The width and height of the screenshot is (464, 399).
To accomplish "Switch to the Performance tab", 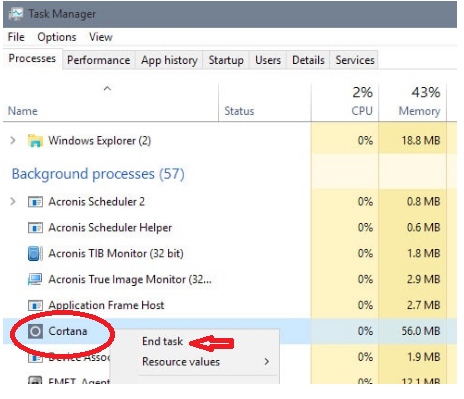I will pyautogui.click(x=99, y=60).
